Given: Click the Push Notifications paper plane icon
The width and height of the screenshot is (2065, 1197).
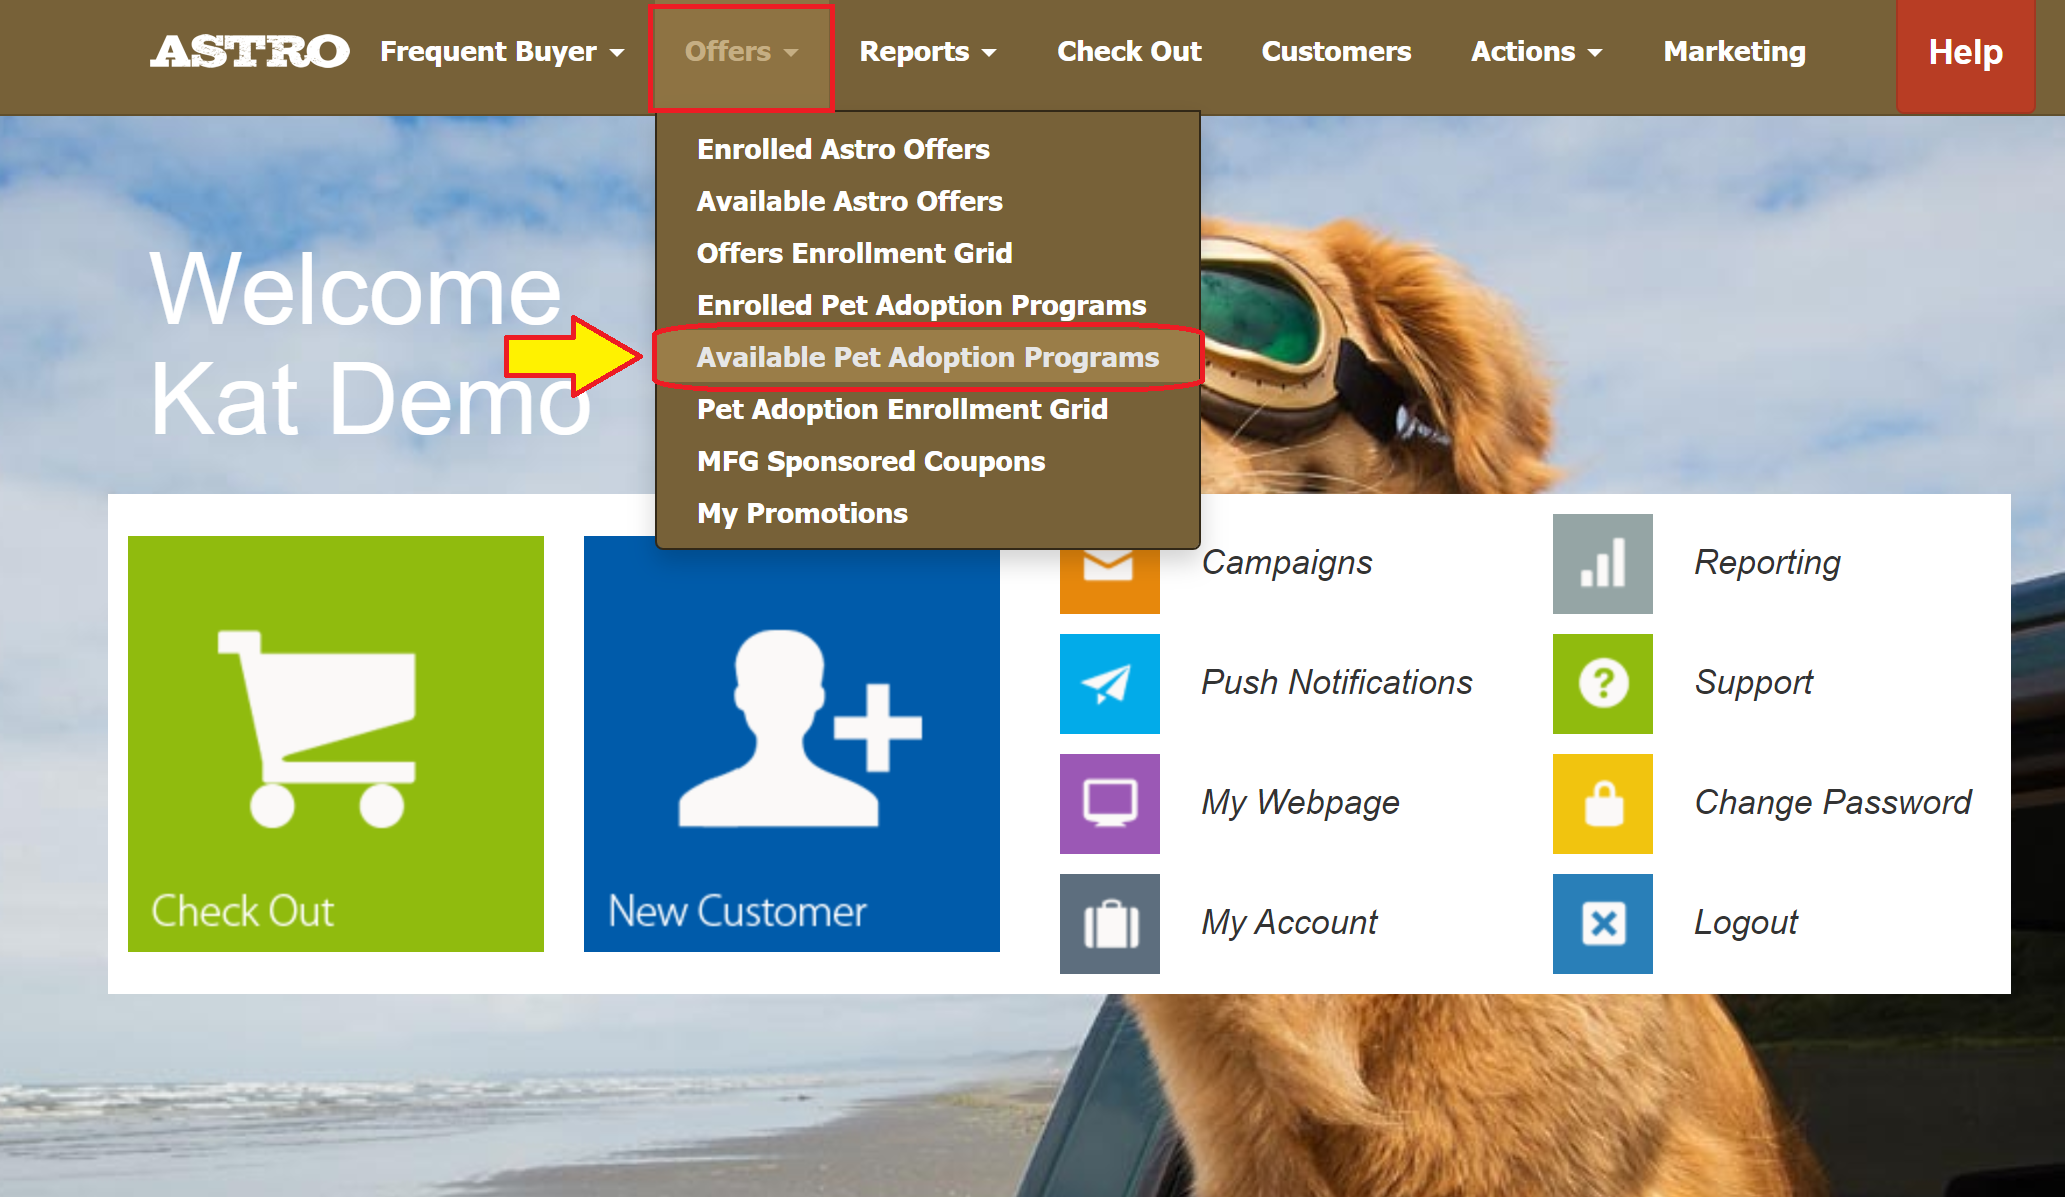Looking at the screenshot, I should pyautogui.click(x=1109, y=683).
